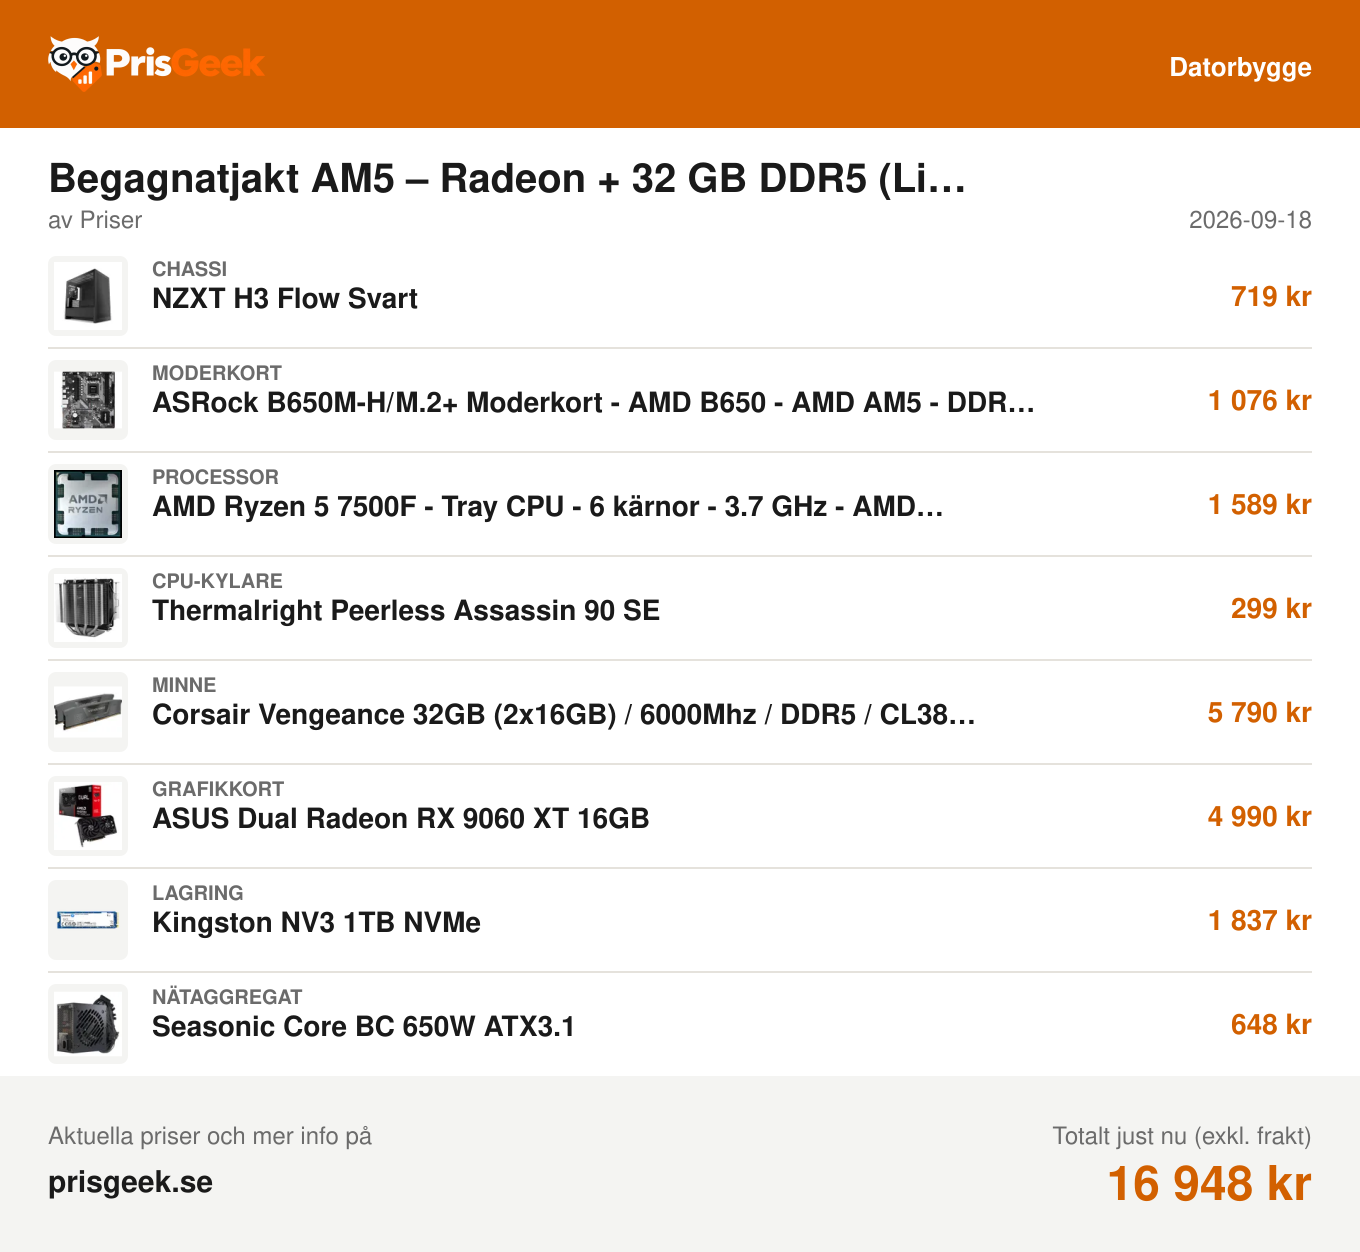Select the Corsair Vengeance 32GB product name

click(564, 715)
